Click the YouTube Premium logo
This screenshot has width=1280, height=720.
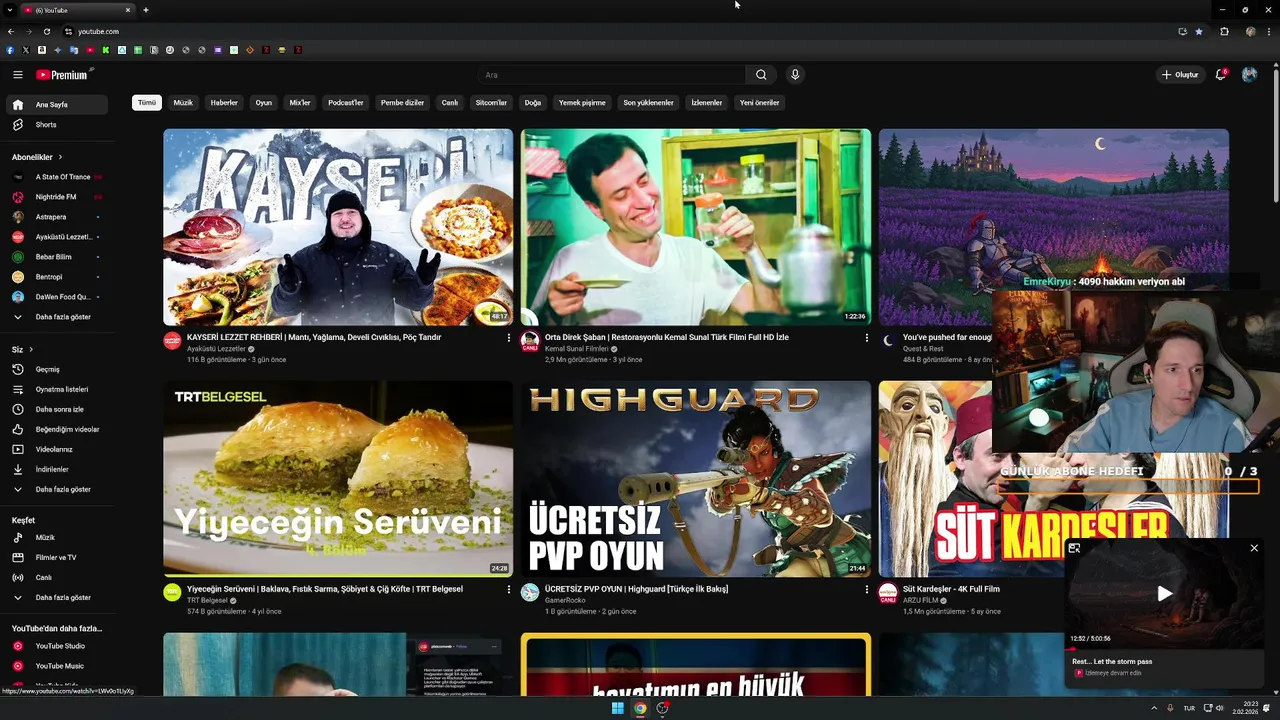[64, 75]
